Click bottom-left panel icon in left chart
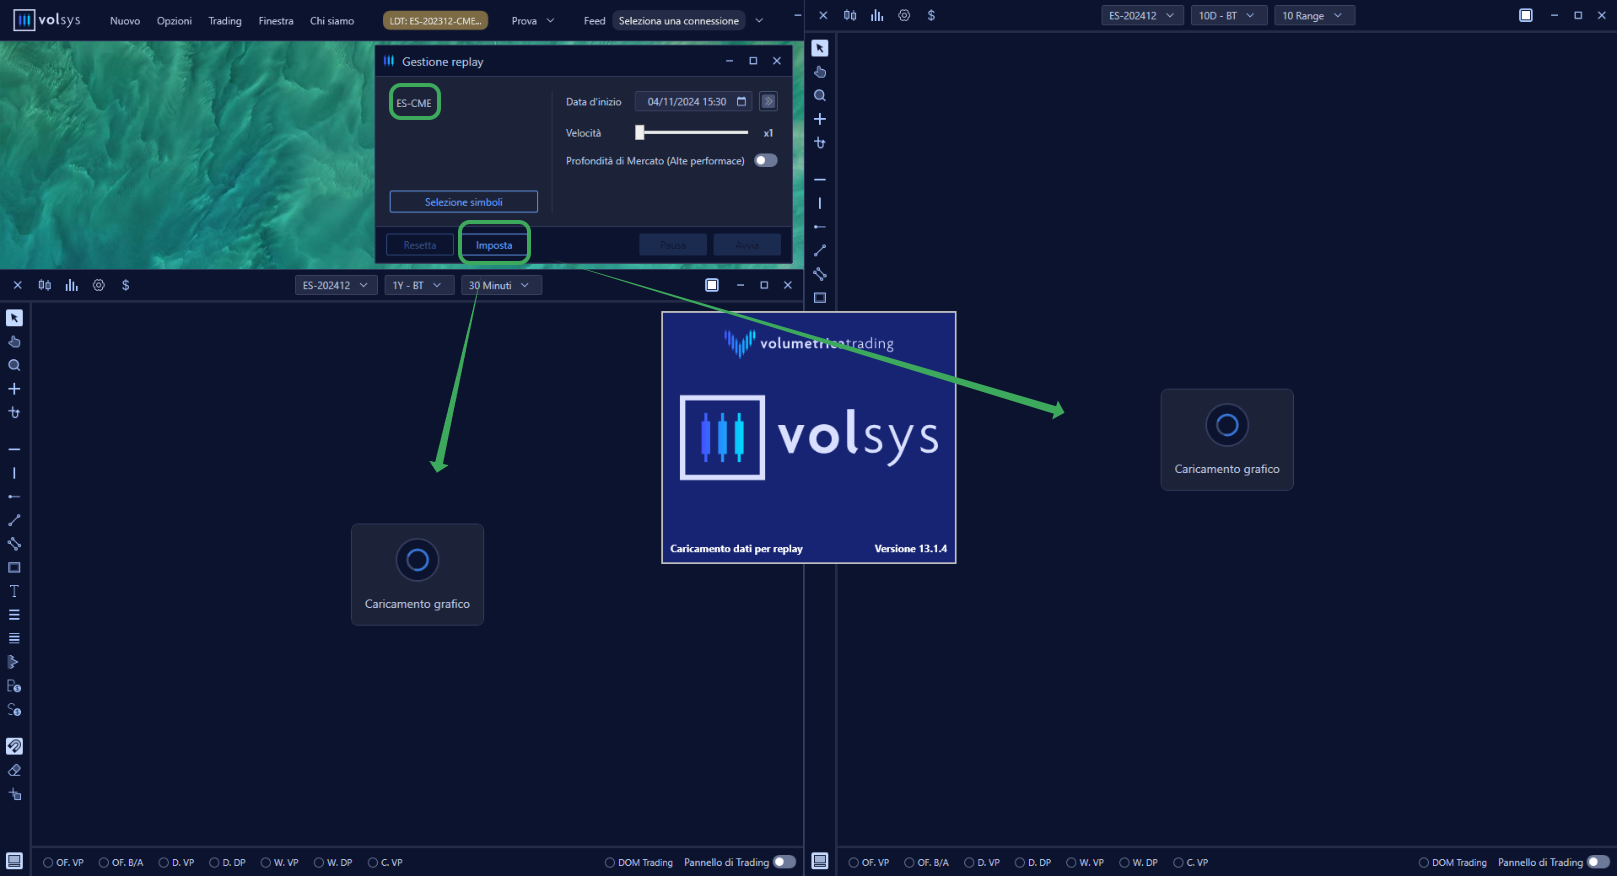1617x876 pixels. pyautogui.click(x=14, y=861)
